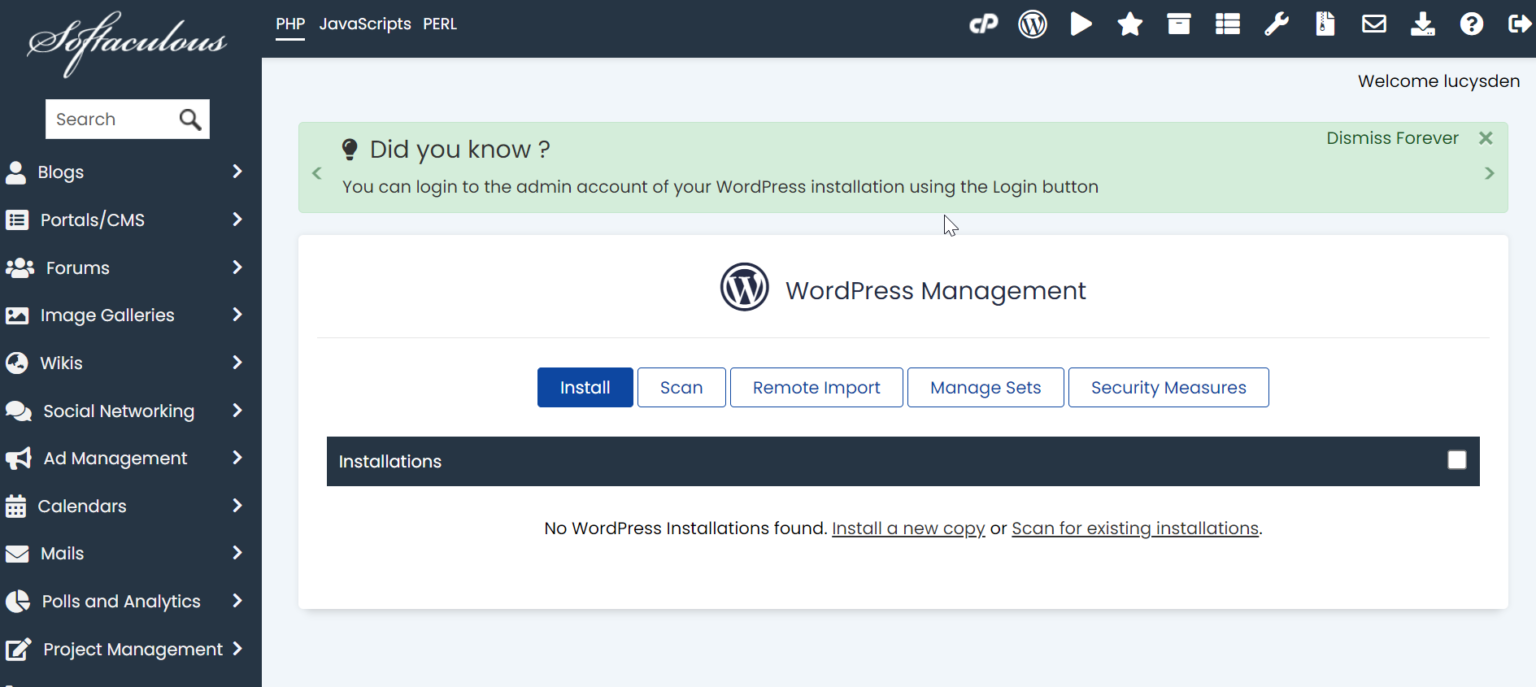Click into the sidebar Search field

[110, 120]
